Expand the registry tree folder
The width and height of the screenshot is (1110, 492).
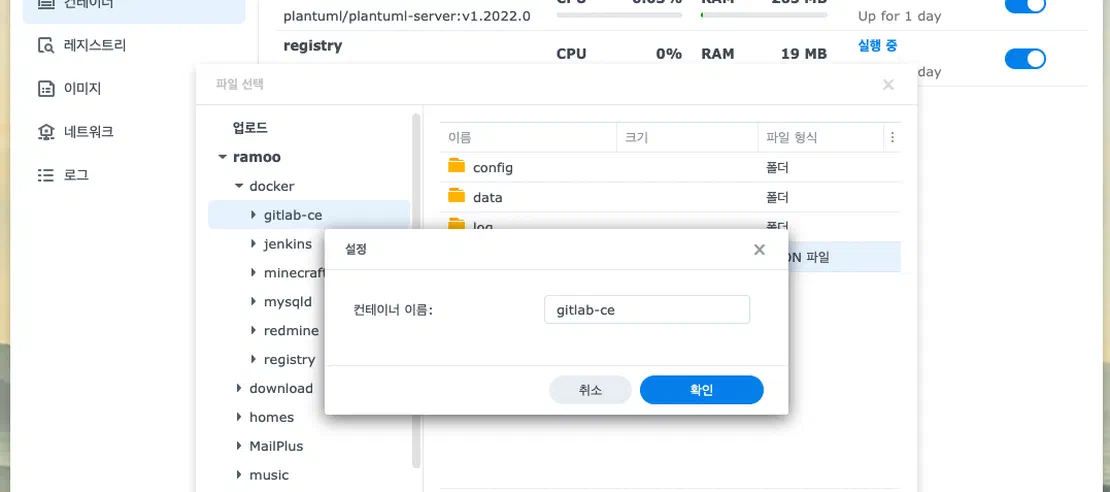click(x=253, y=360)
